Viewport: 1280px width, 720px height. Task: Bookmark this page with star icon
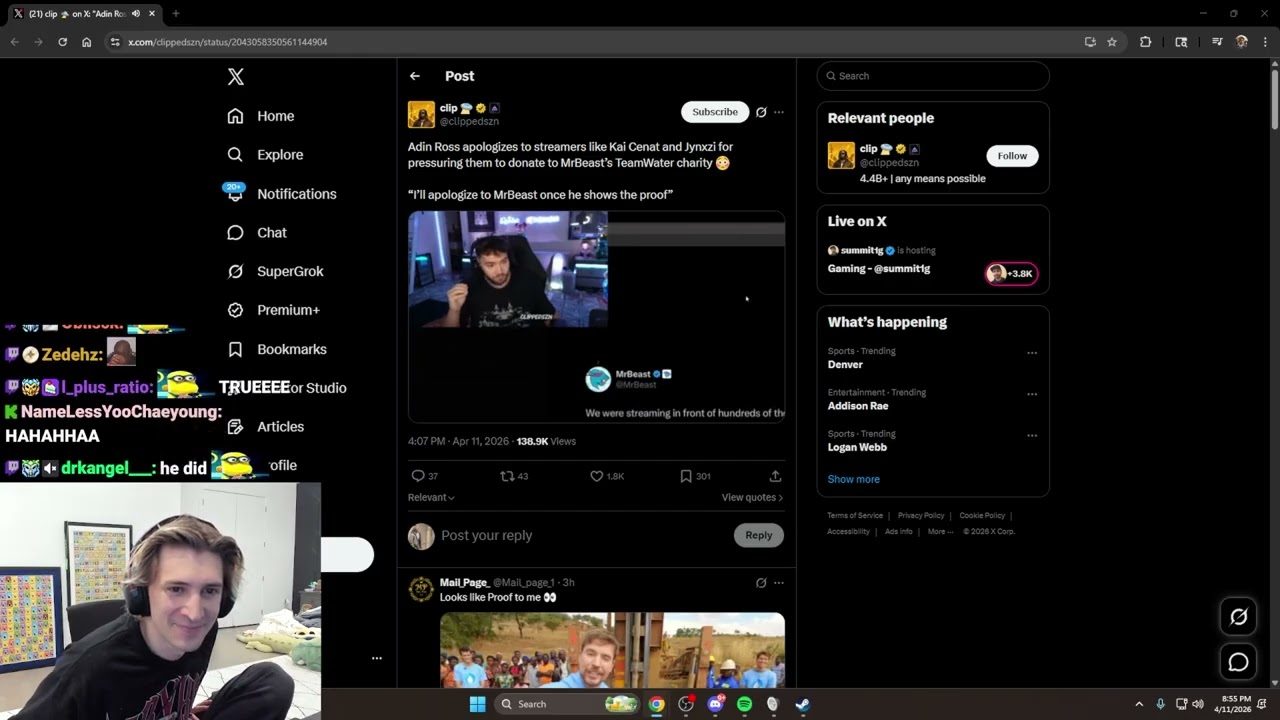[x=1112, y=42]
